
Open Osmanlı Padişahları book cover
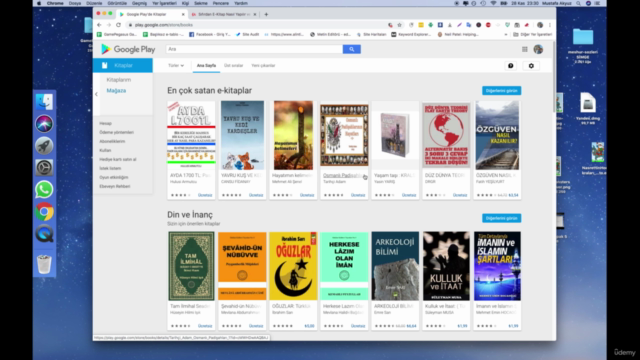pyautogui.click(x=344, y=135)
